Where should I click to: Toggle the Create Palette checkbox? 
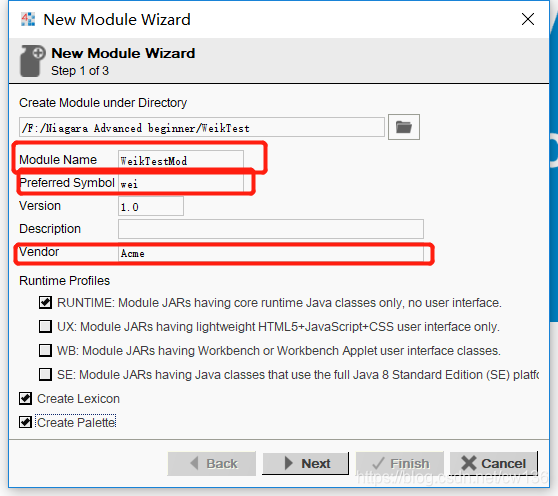click(x=26, y=422)
